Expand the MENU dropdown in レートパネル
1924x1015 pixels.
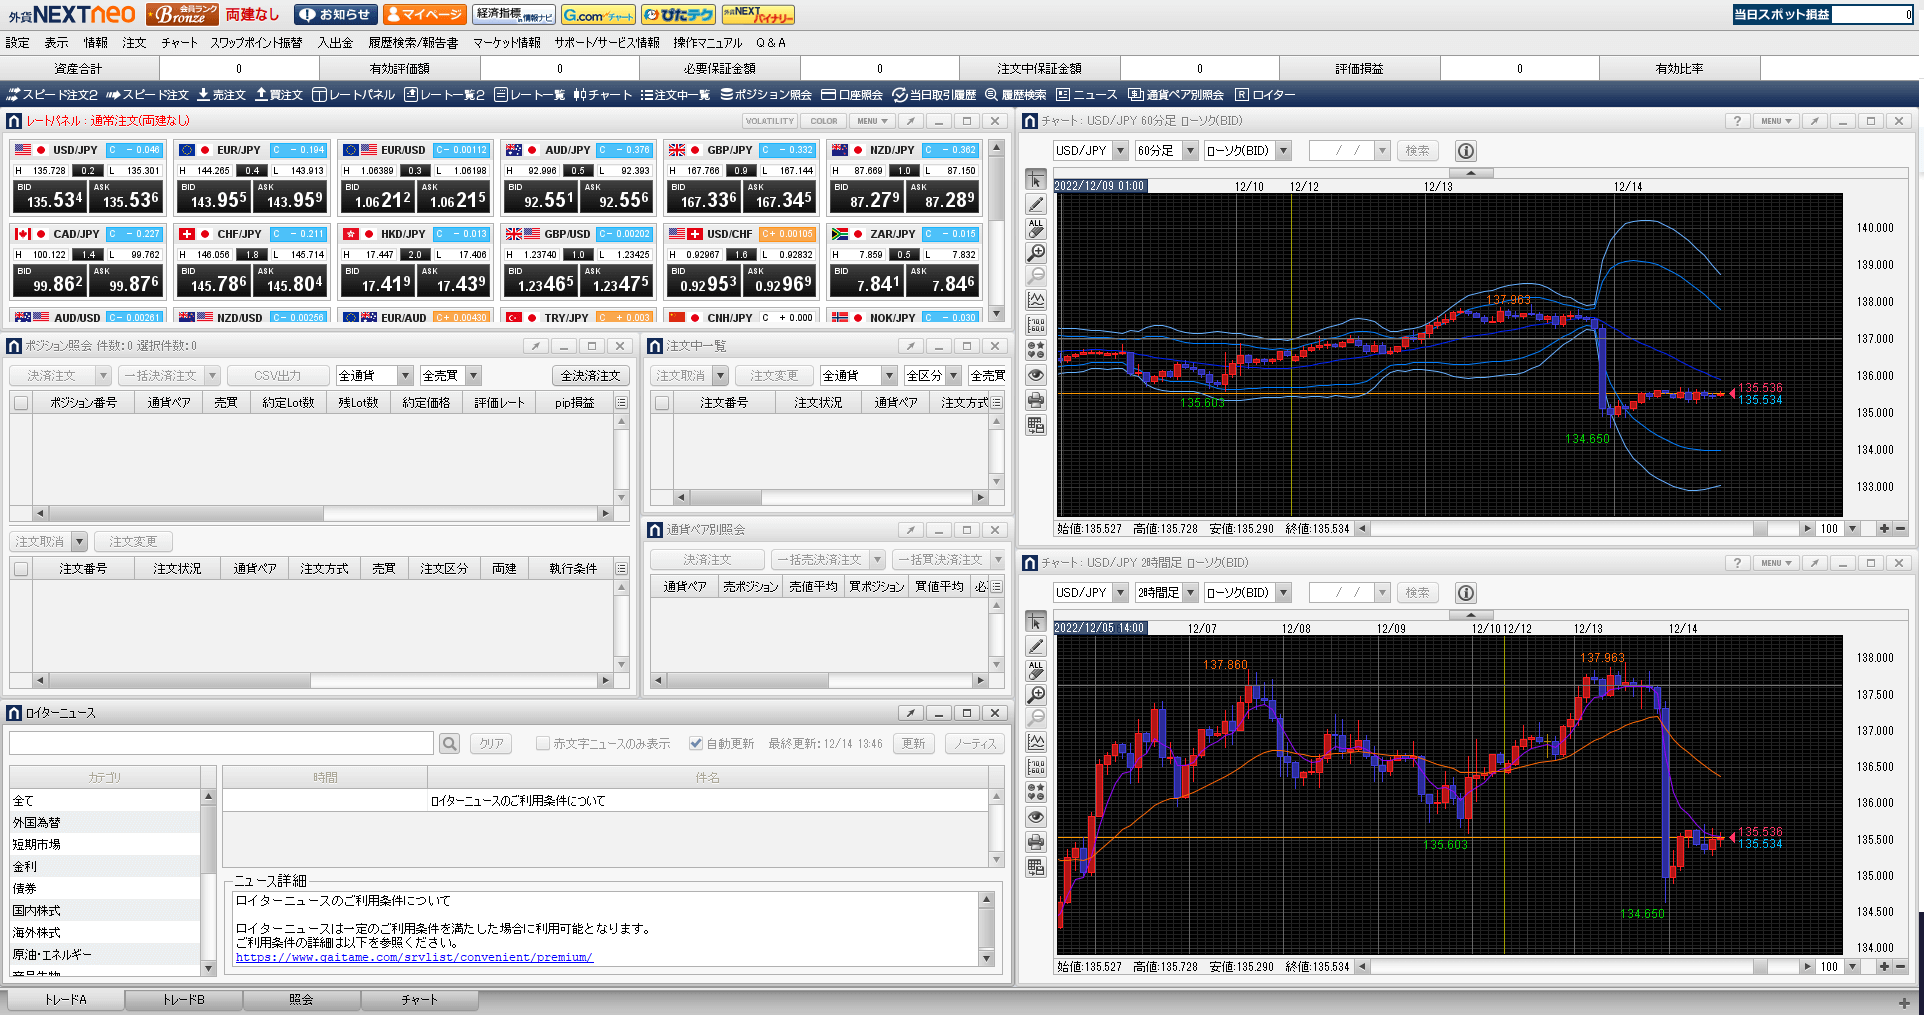coord(872,121)
